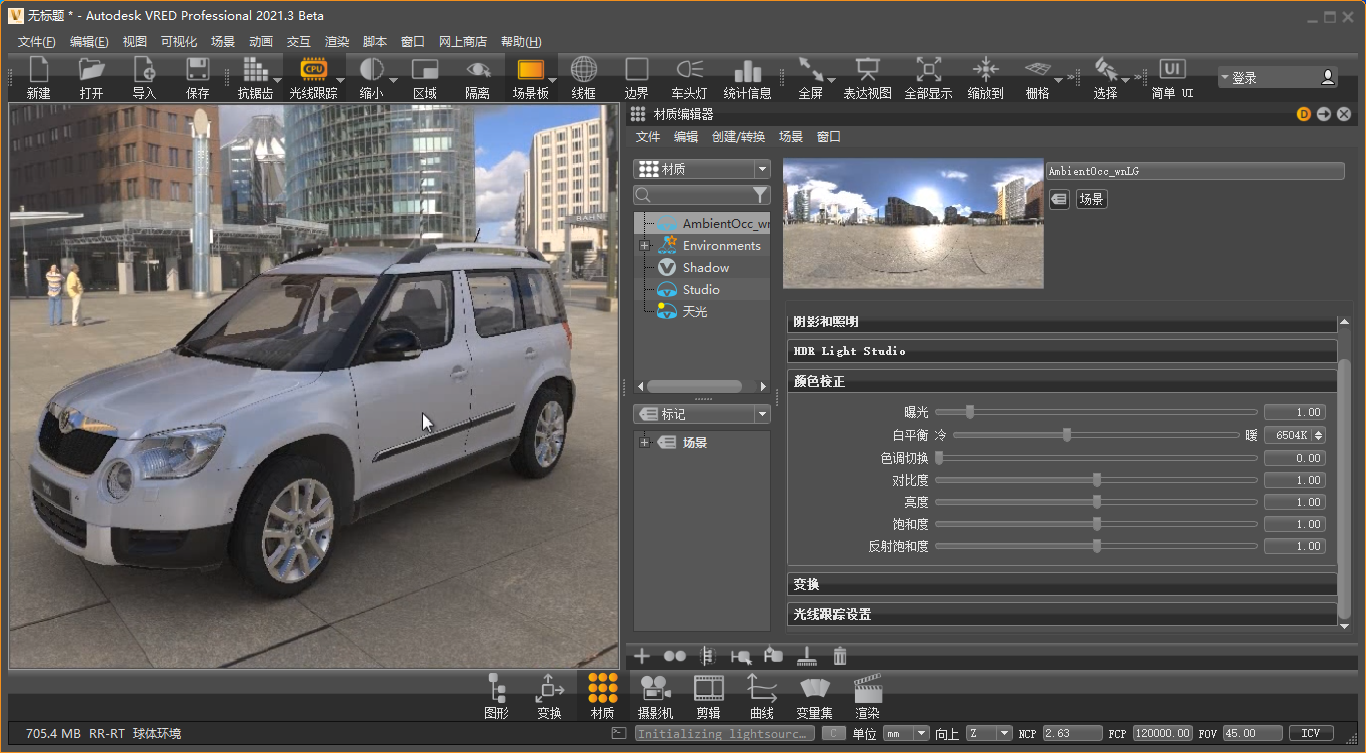The image size is (1366, 753).
Task: Click the 缩小 downscale icon
Action: tap(371, 78)
